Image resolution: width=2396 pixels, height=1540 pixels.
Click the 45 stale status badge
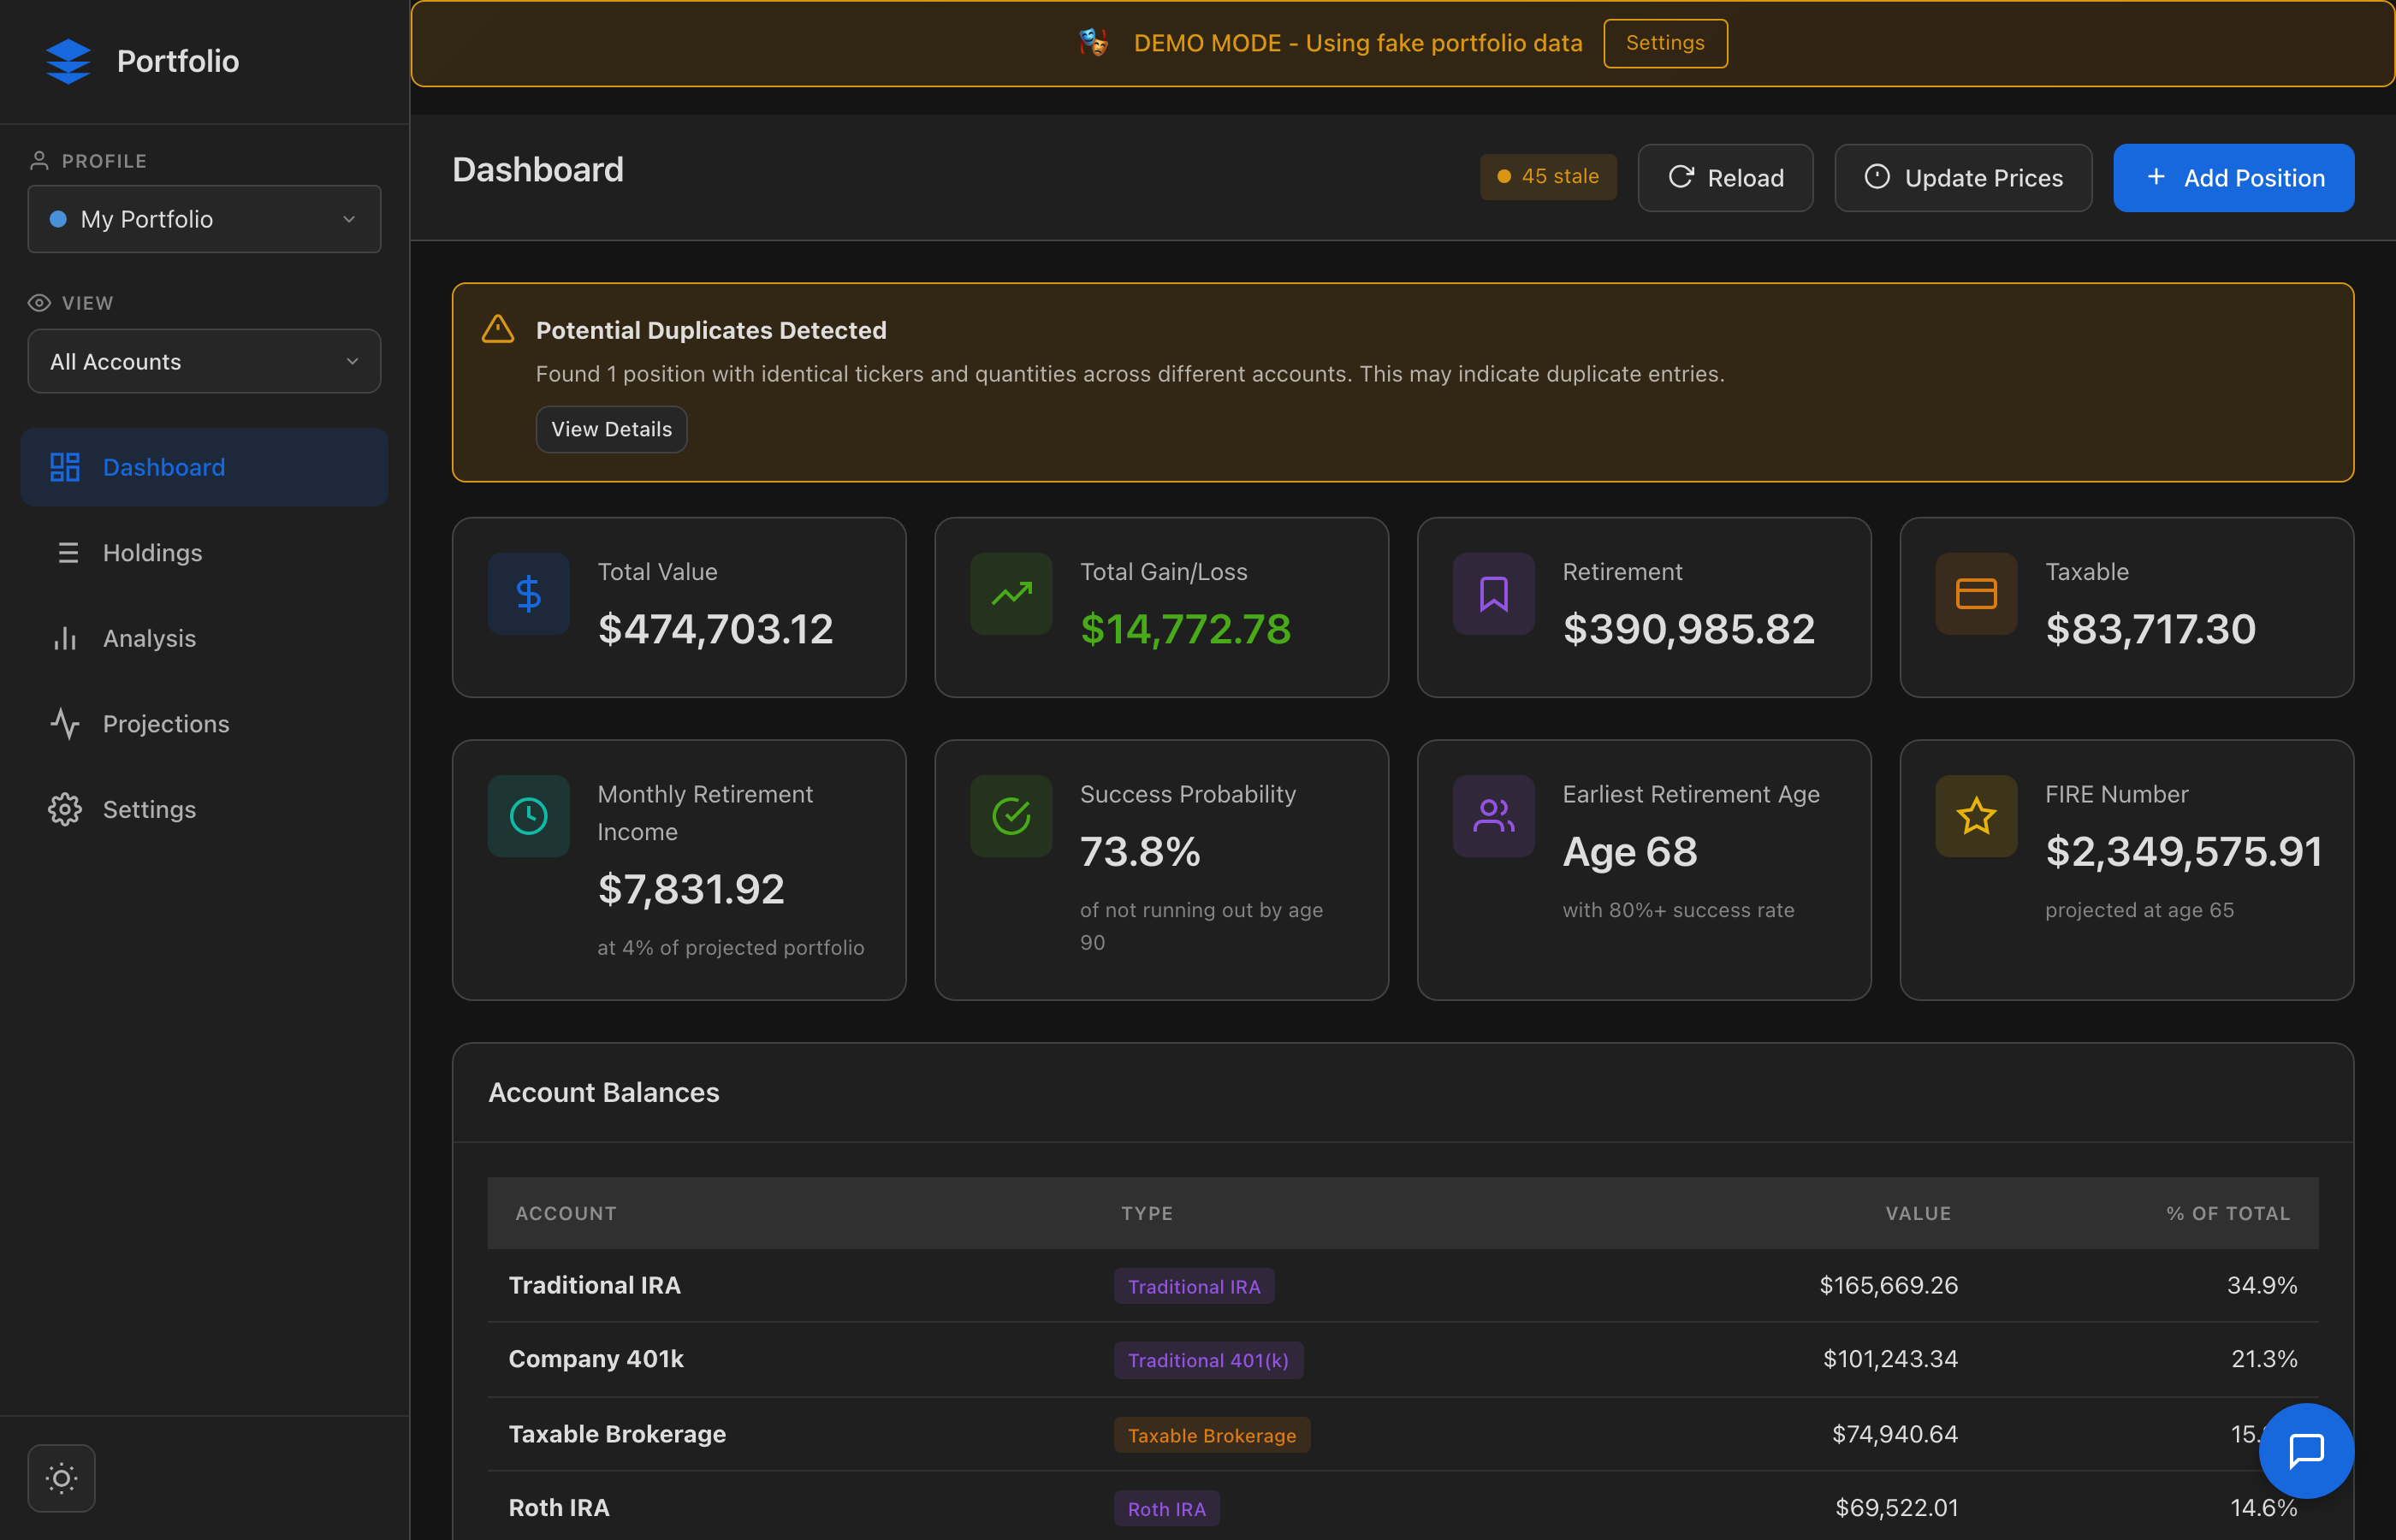[x=1548, y=177]
